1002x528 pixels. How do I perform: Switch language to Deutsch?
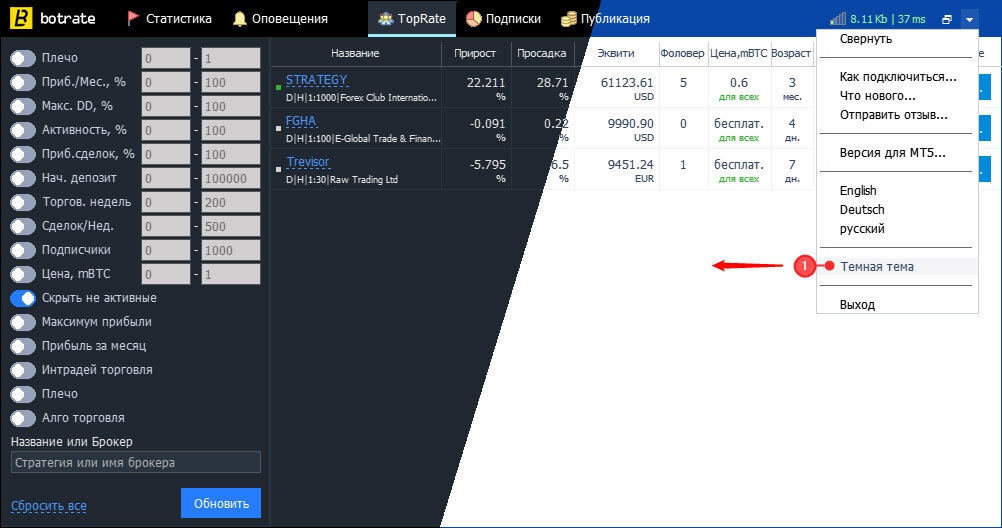pyautogui.click(x=861, y=210)
